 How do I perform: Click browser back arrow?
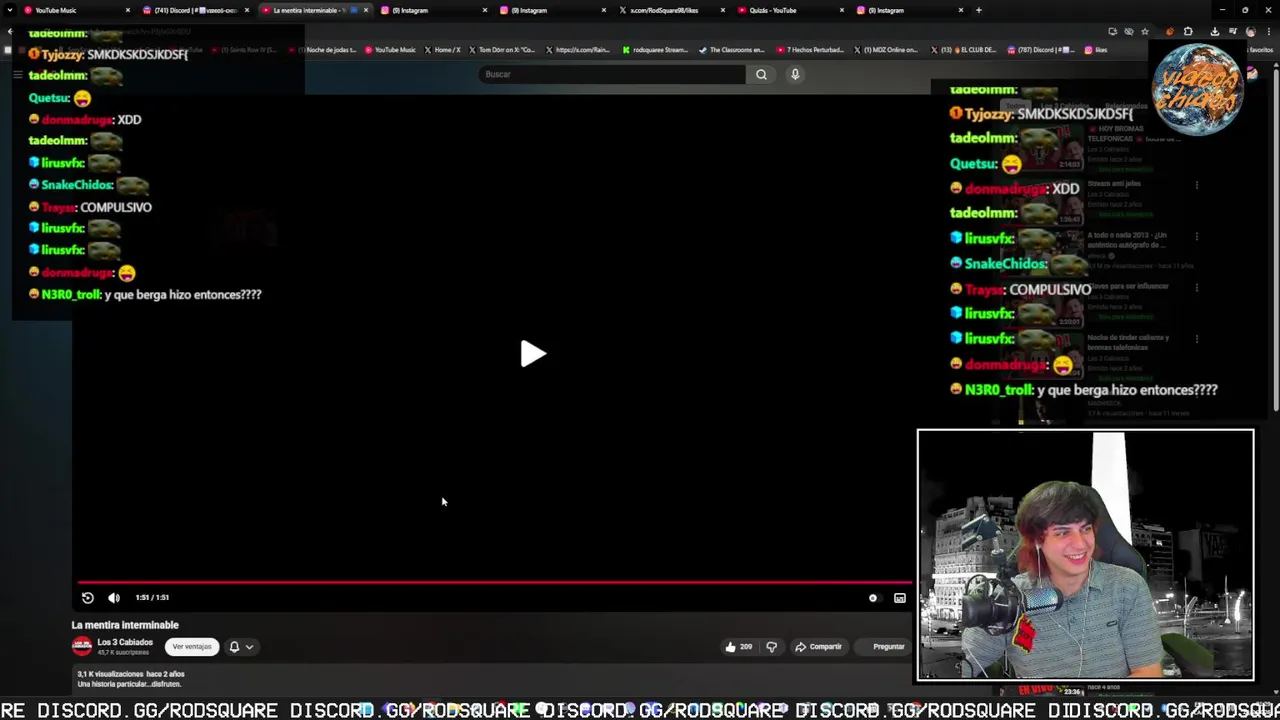(10, 31)
